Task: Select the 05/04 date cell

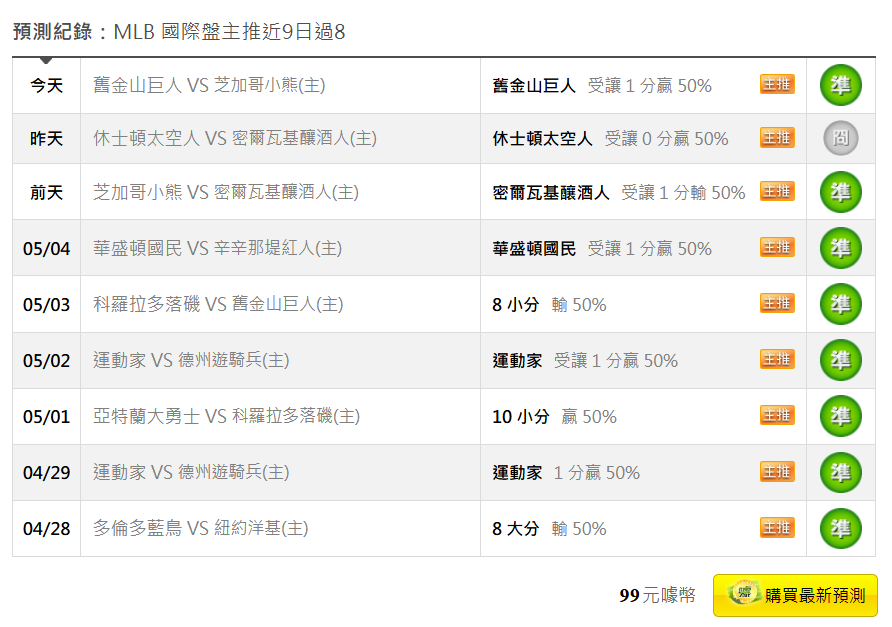Action: click(46, 248)
